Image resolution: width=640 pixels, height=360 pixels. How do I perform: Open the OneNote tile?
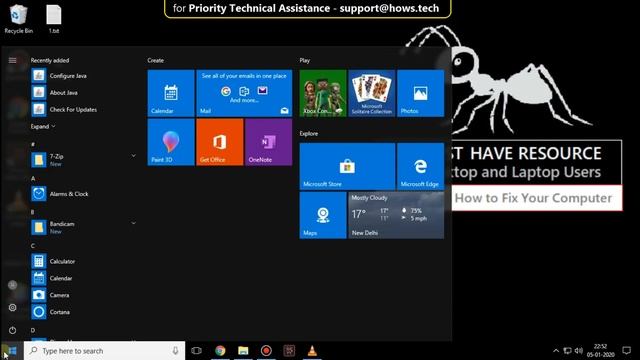pos(269,142)
